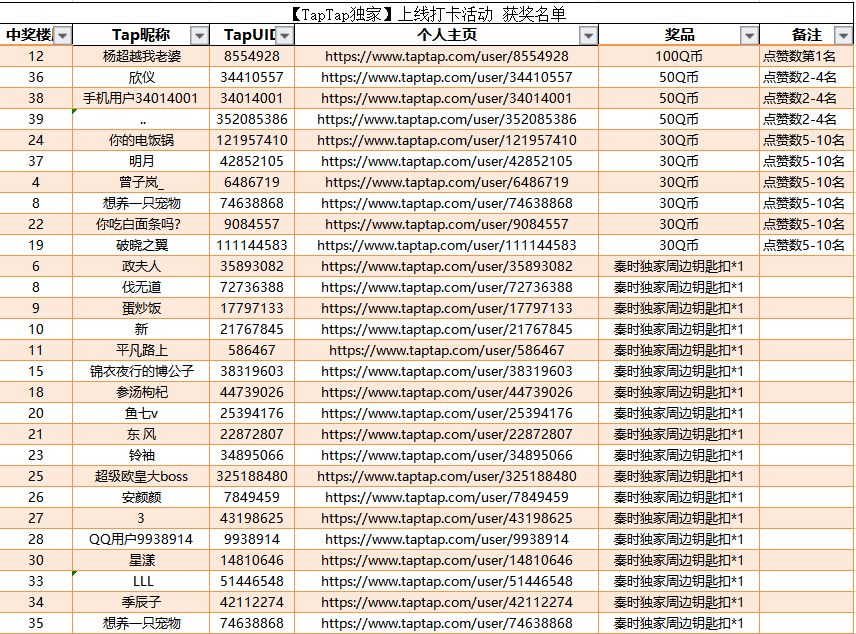Open the taptap.com/user/586467 profile link

[447, 351]
